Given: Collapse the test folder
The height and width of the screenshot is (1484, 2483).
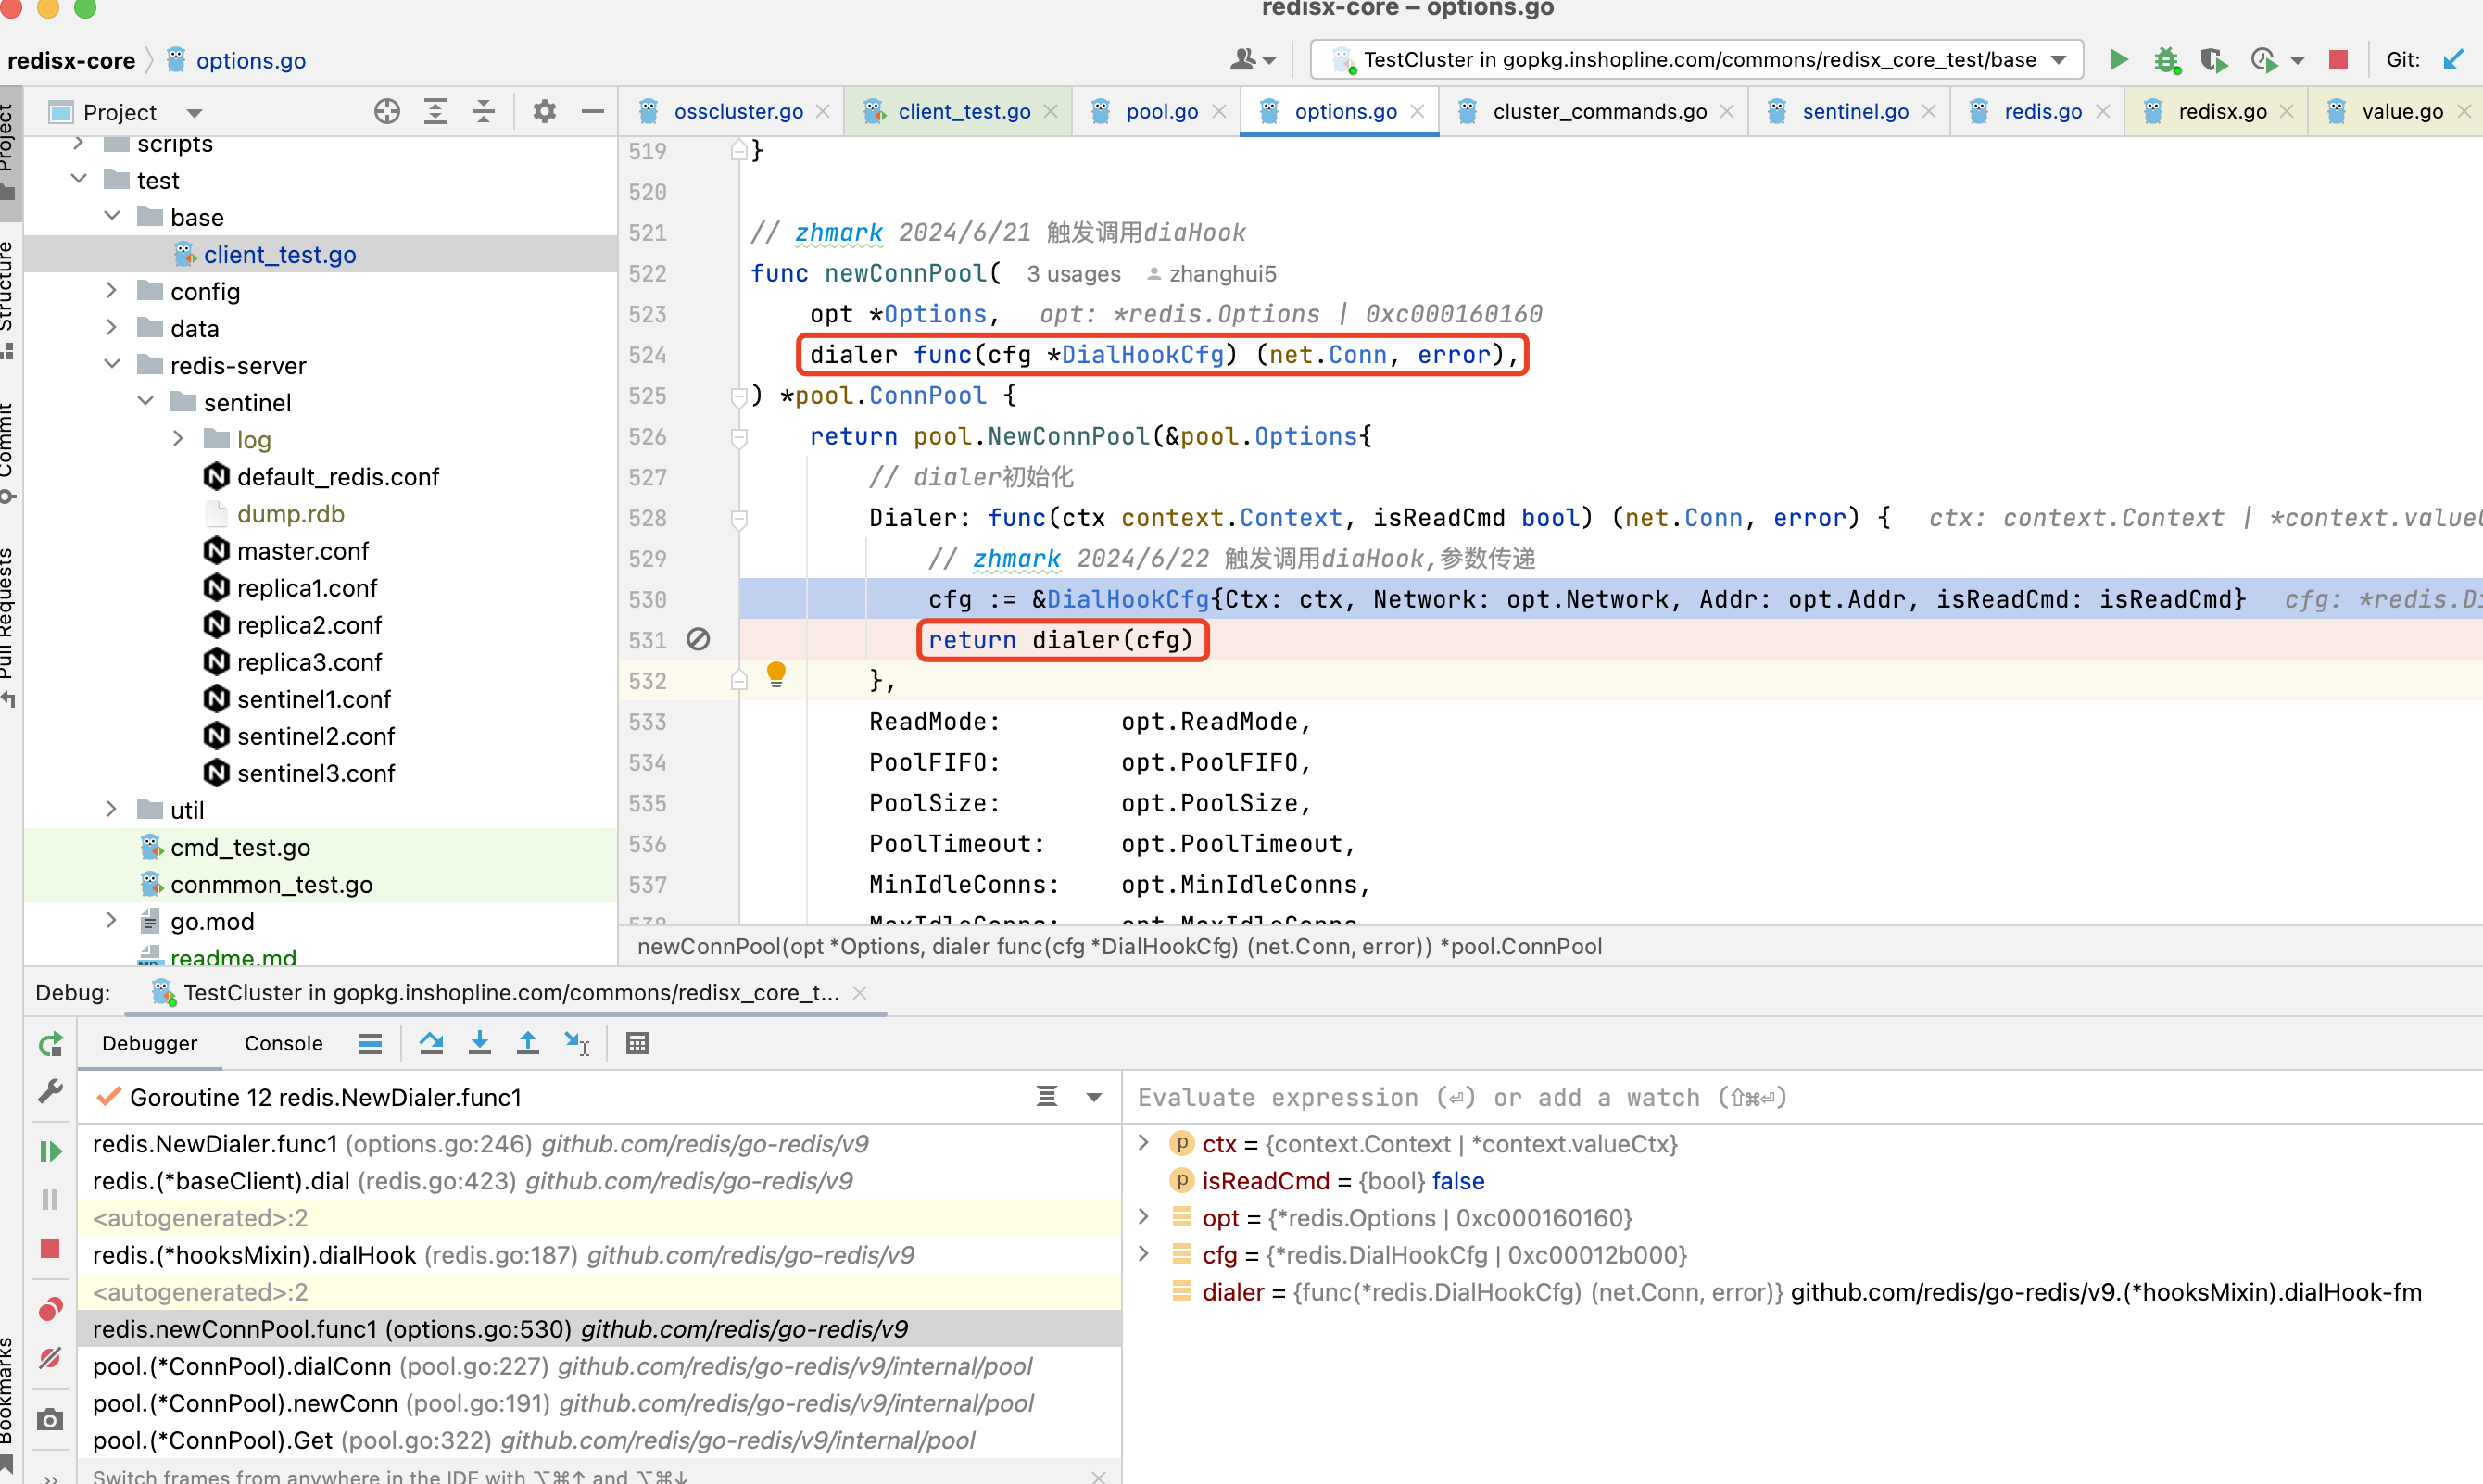Looking at the screenshot, I should [79, 179].
